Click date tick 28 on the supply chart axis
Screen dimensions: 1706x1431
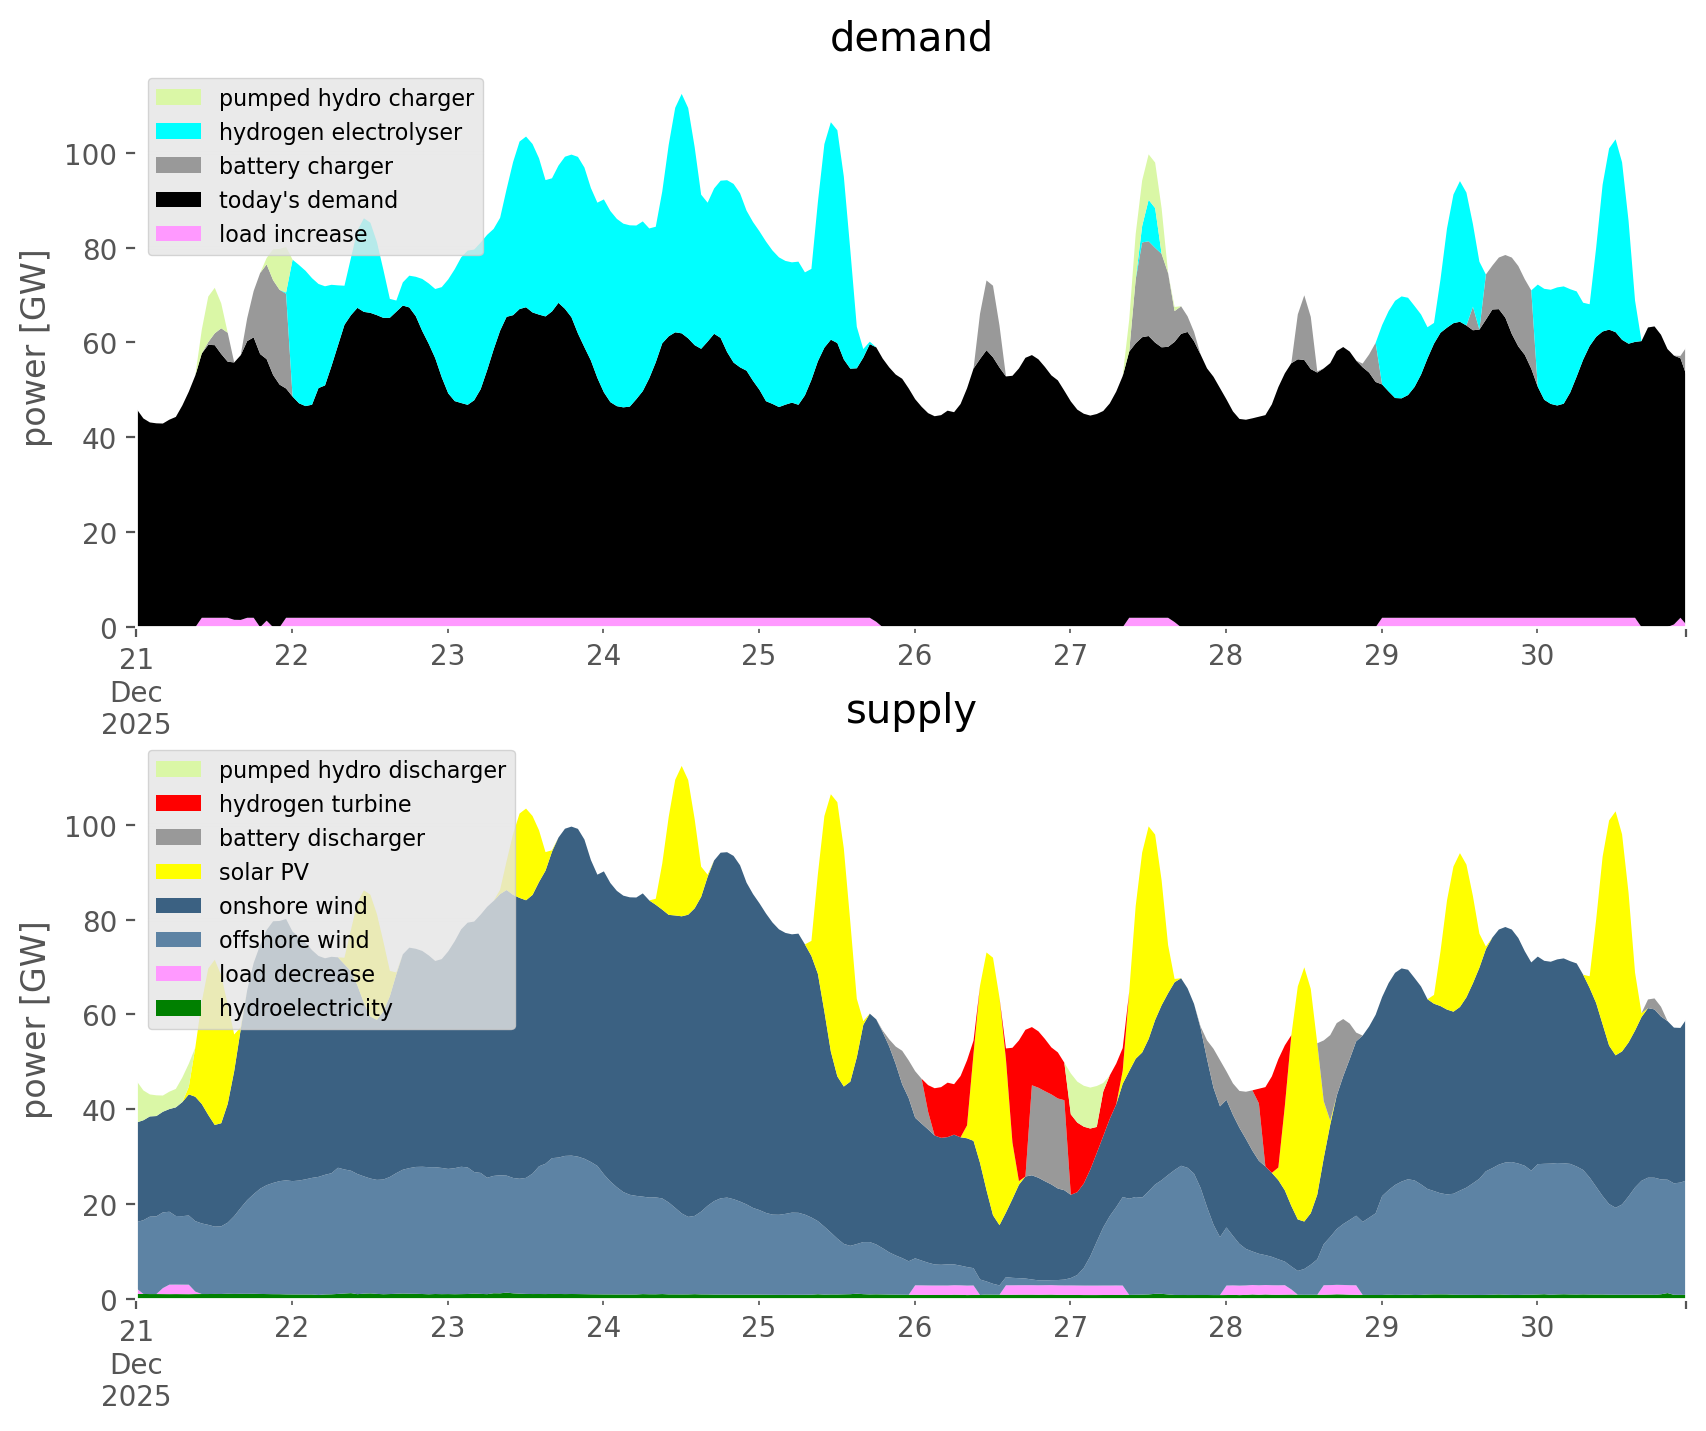click(x=1225, y=1328)
